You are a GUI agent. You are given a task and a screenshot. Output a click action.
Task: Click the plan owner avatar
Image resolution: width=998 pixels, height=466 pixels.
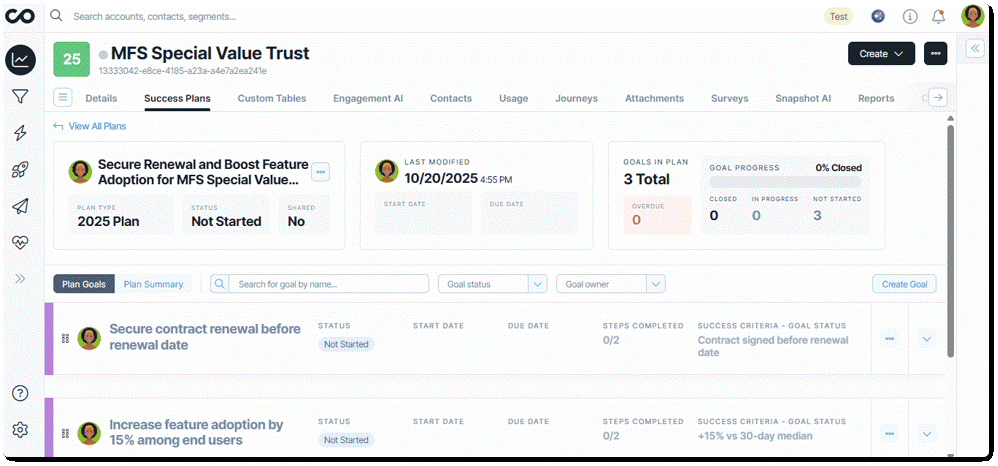[x=81, y=172]
